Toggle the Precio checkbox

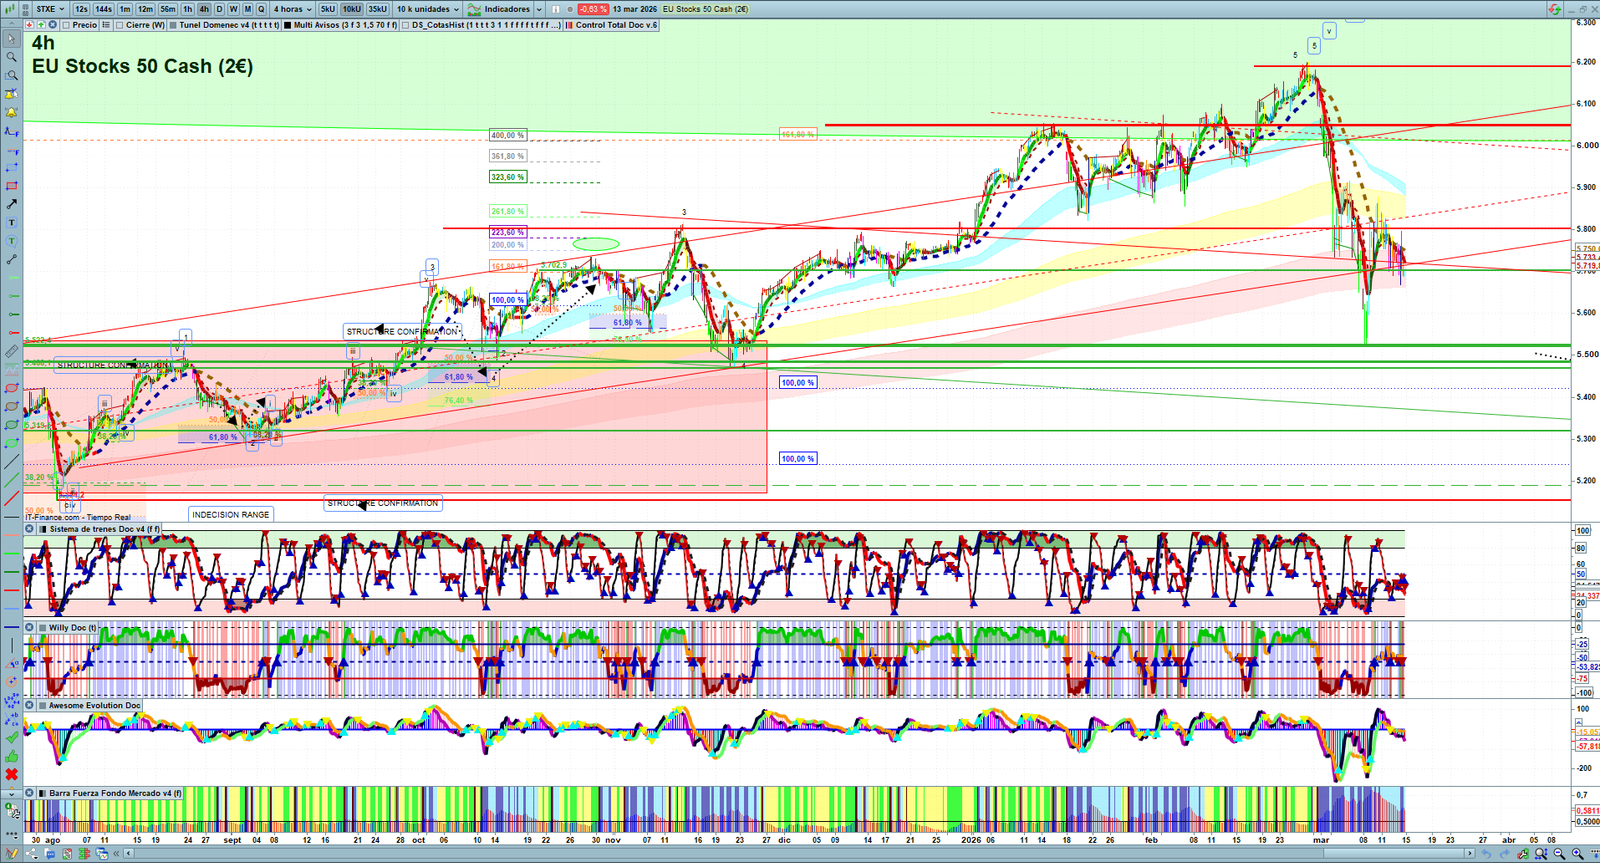pyautogui.click(x=66, y=25)
